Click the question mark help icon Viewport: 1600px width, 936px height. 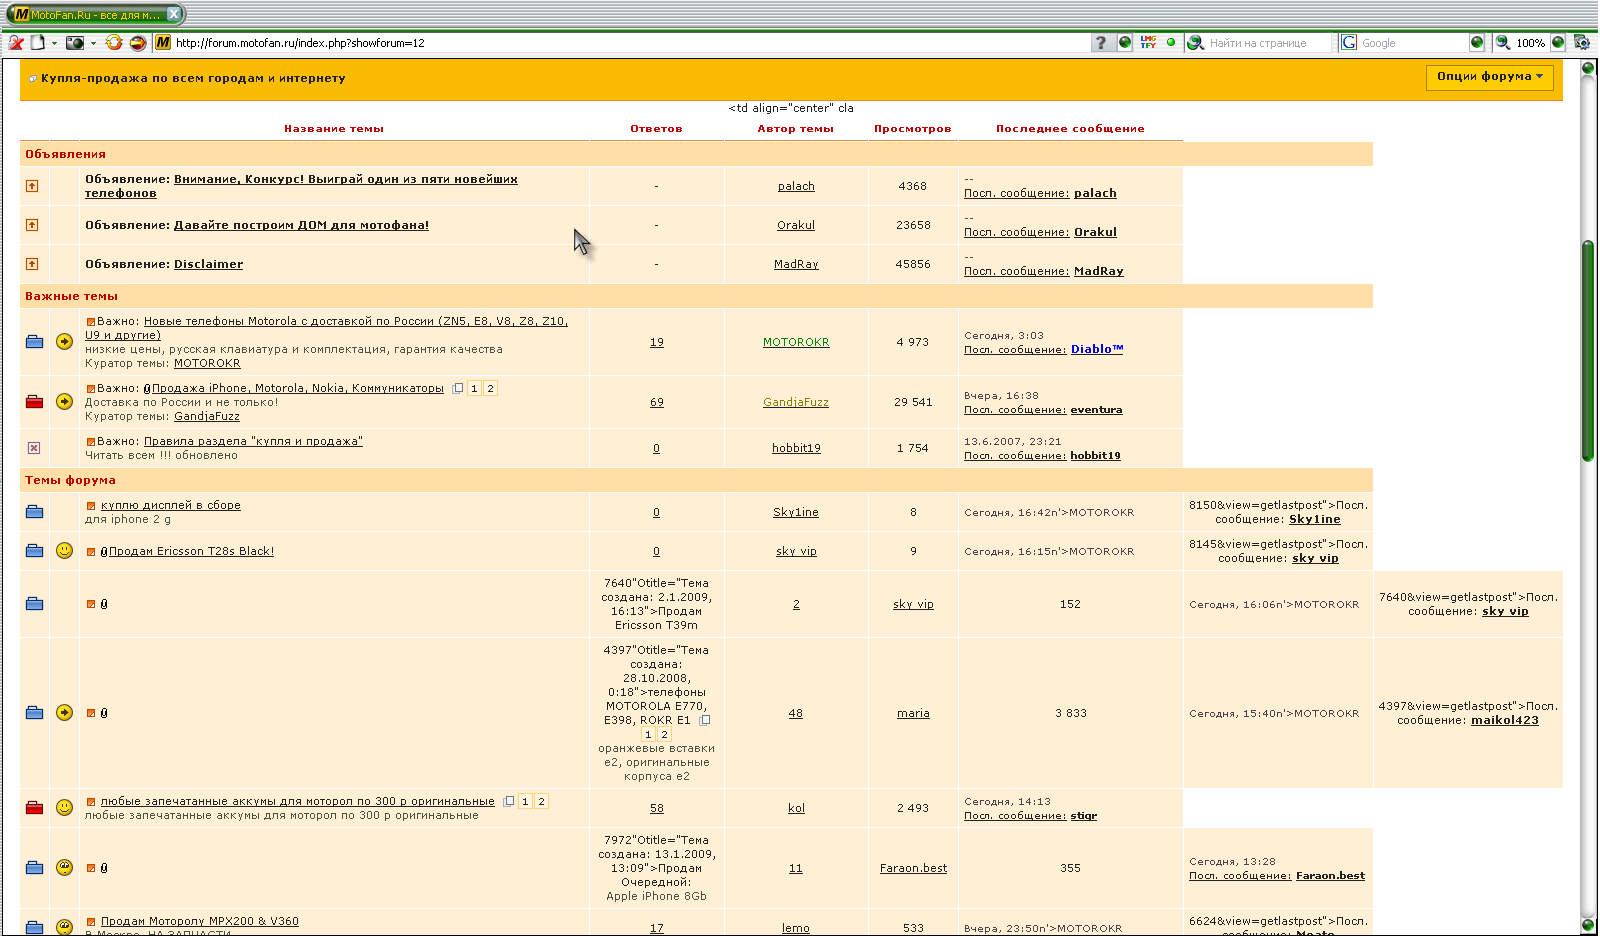(1101, 43)
